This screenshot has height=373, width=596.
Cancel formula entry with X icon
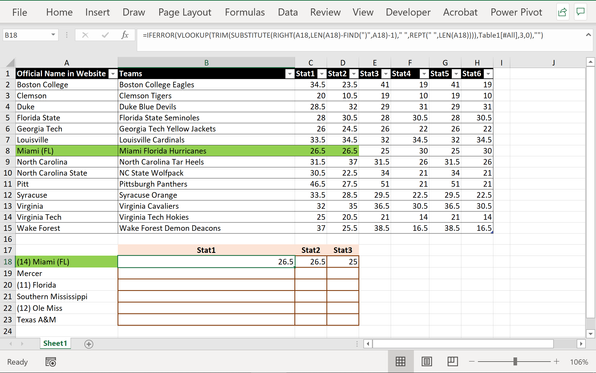click(85, 35)
